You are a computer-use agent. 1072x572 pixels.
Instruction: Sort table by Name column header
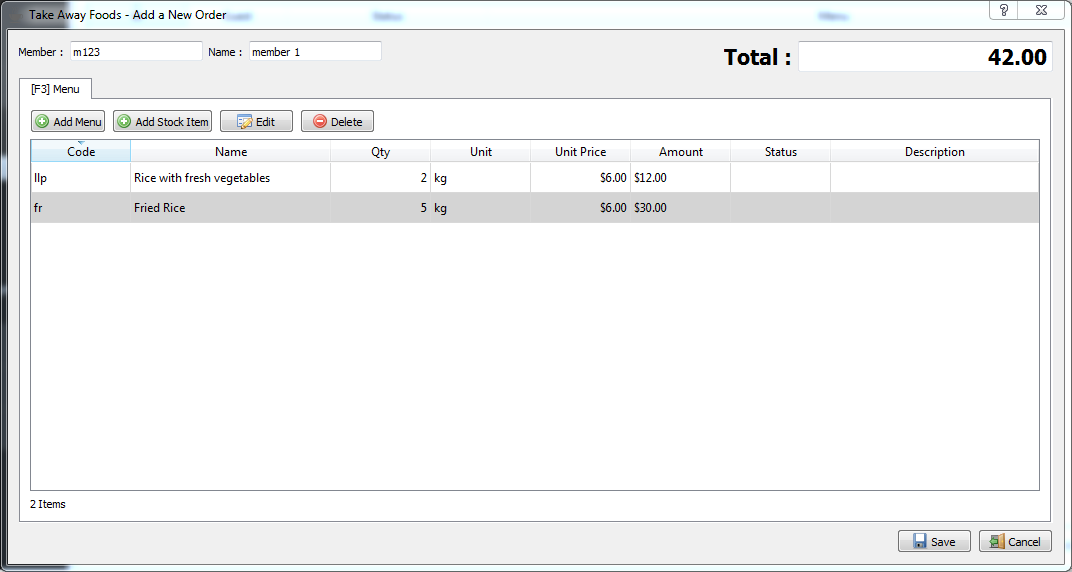[231, 152]
